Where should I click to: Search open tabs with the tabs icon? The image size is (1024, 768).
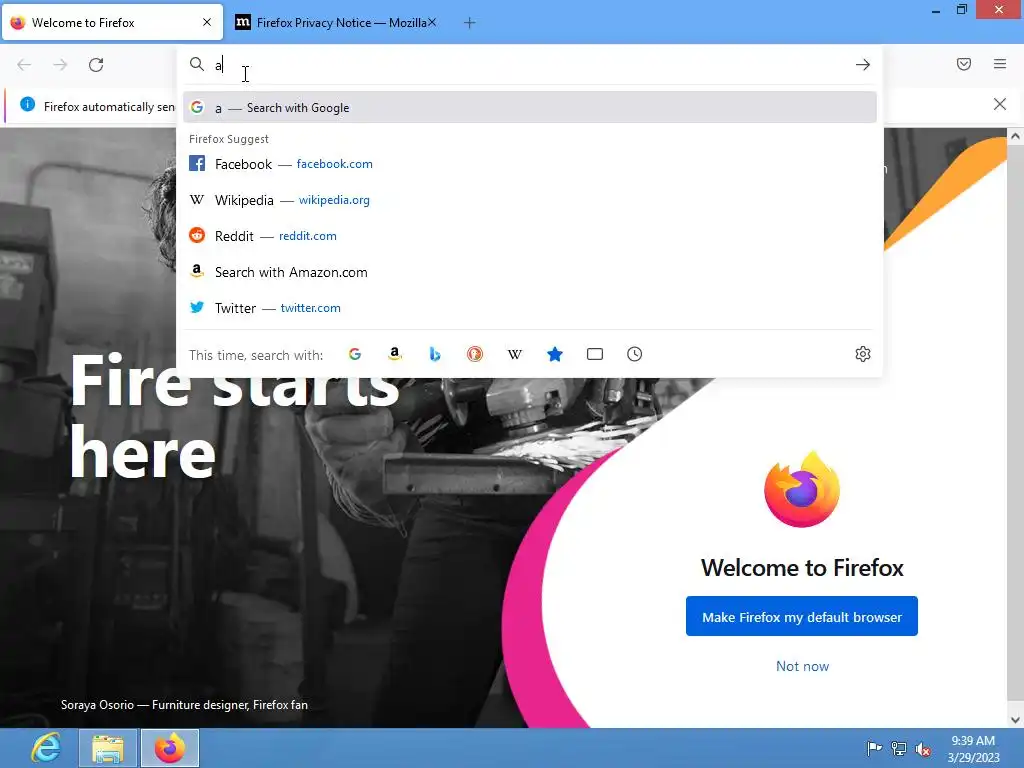pyautogui.click(x=595, y=354)
